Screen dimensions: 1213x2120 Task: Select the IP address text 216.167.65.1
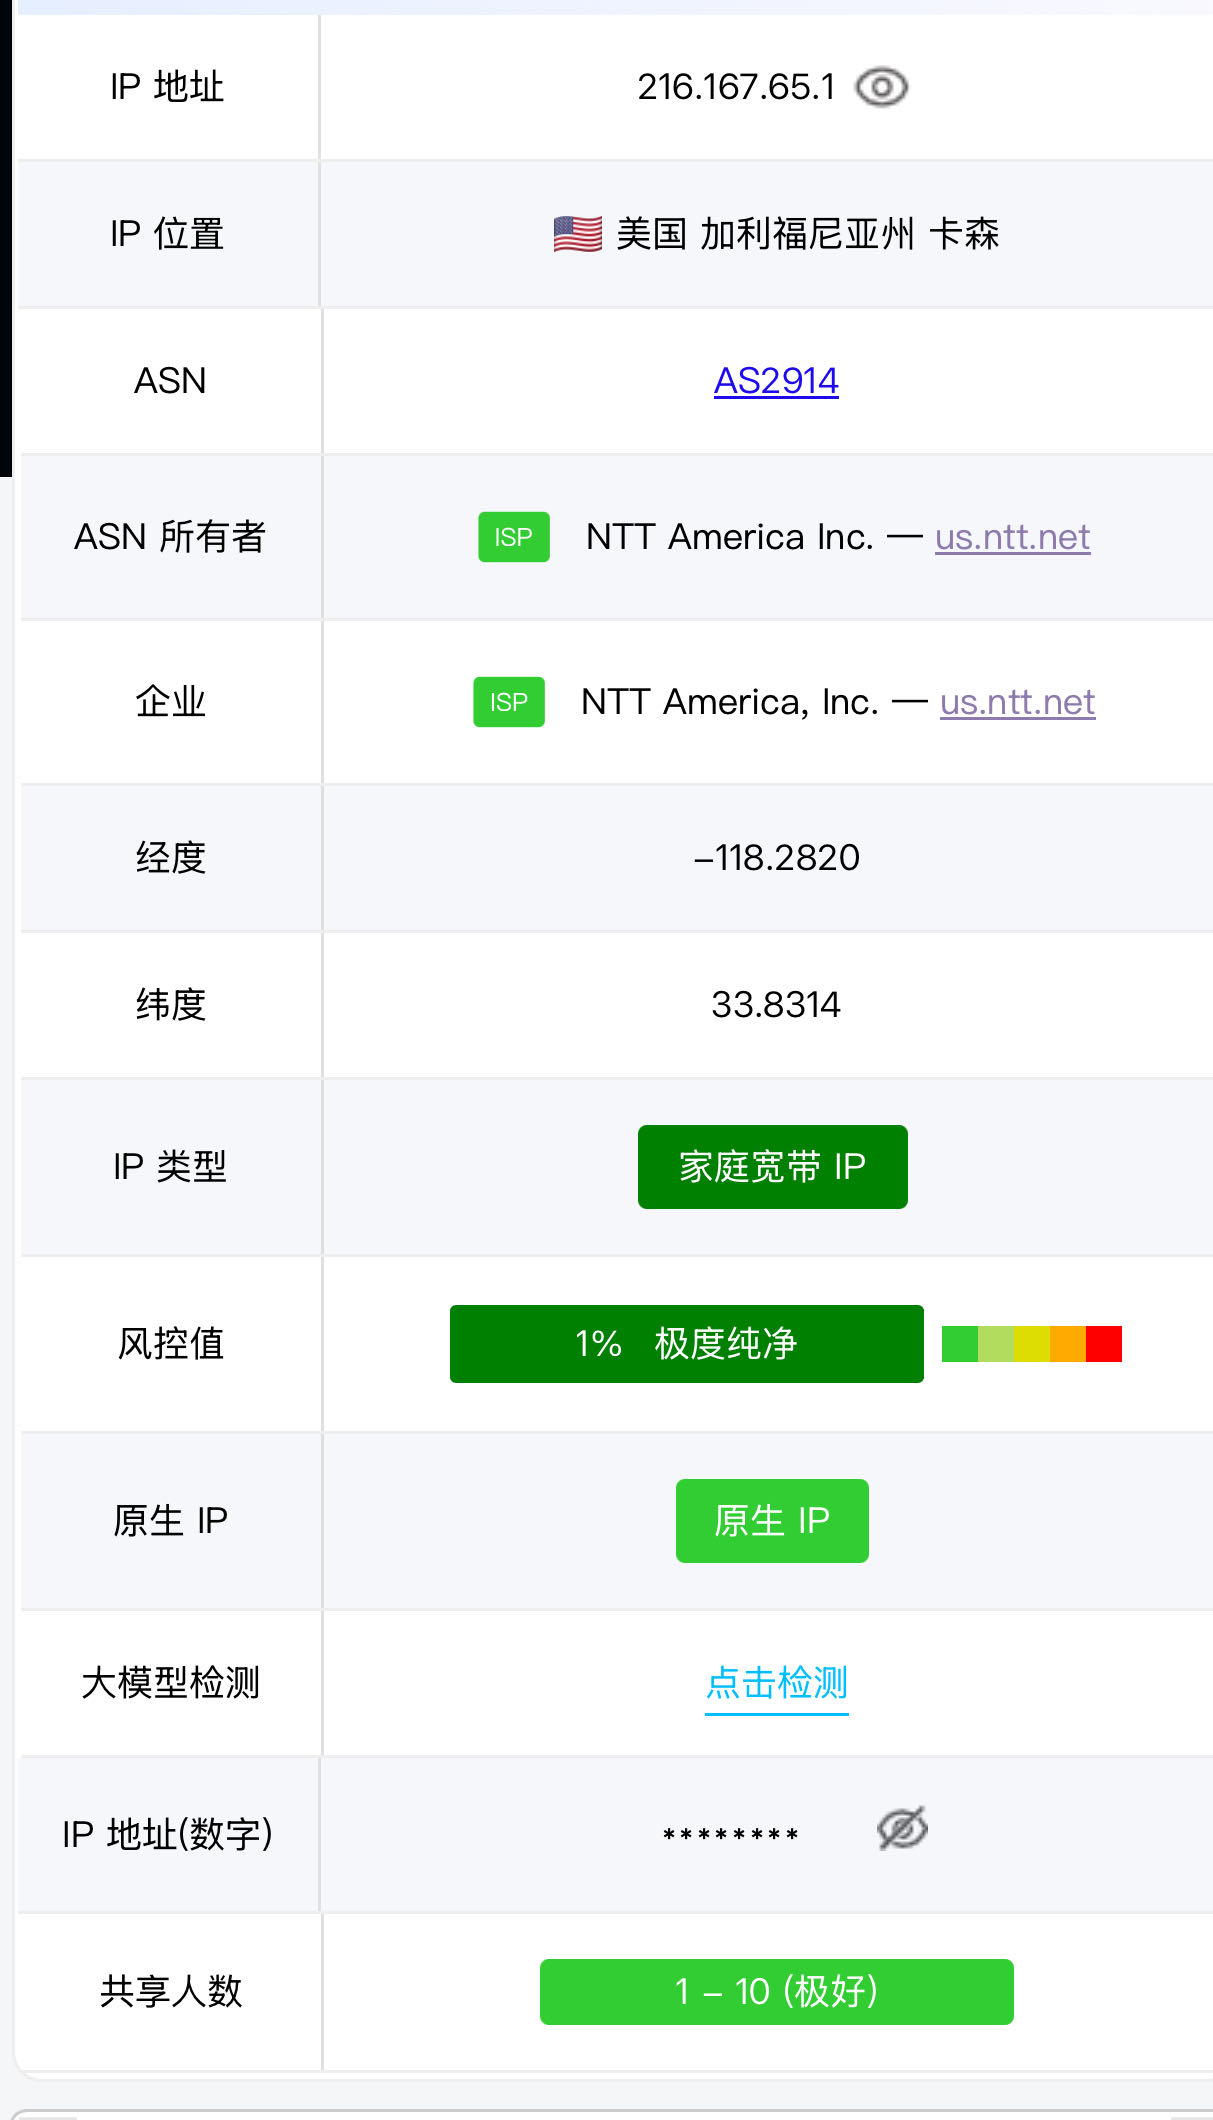tap(736, 87)
